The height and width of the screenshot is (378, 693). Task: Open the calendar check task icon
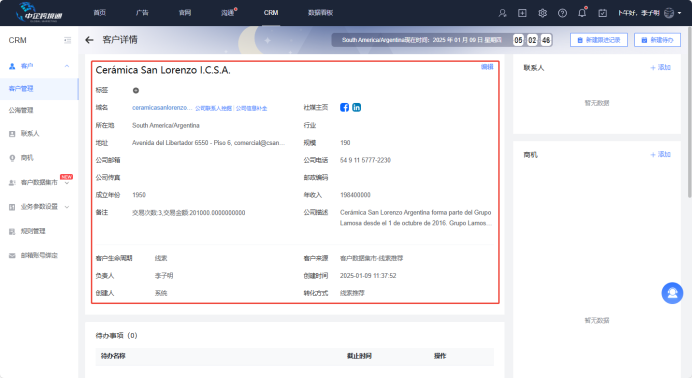[602, 13]
